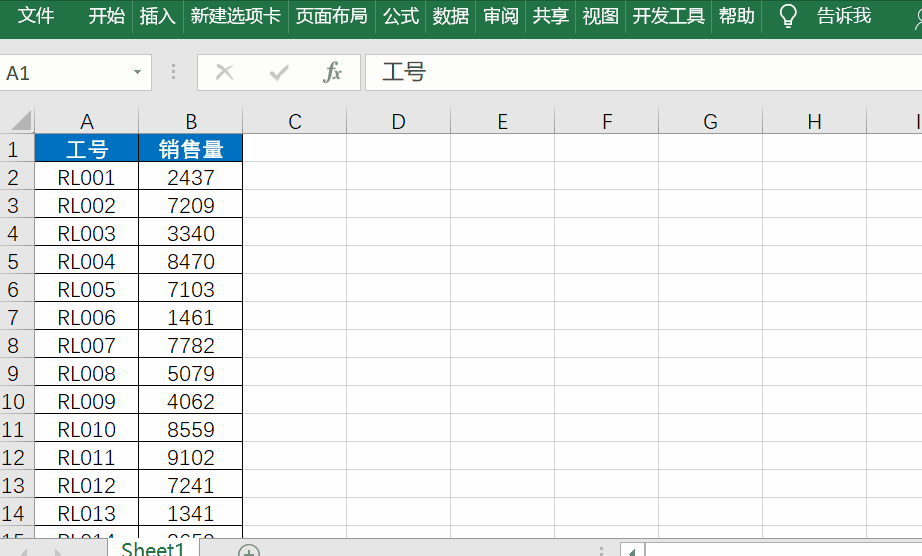Select column F header
The image size is (922, 556).
click(x=607, y=122)
